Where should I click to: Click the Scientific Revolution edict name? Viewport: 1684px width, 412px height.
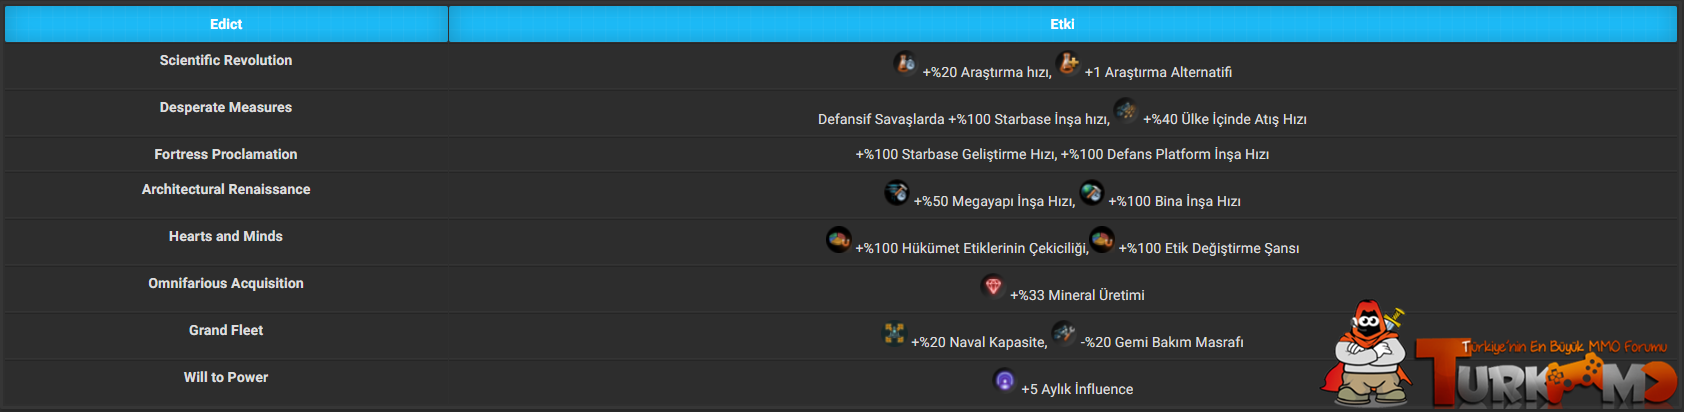pyautogui.click(x=226, y=60)
